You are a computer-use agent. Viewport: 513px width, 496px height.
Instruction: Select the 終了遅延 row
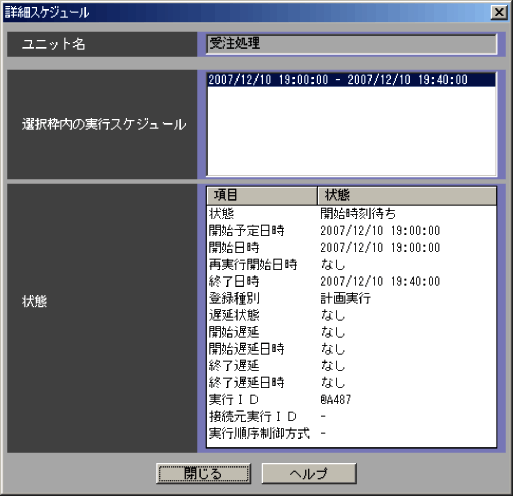point(351,366)
